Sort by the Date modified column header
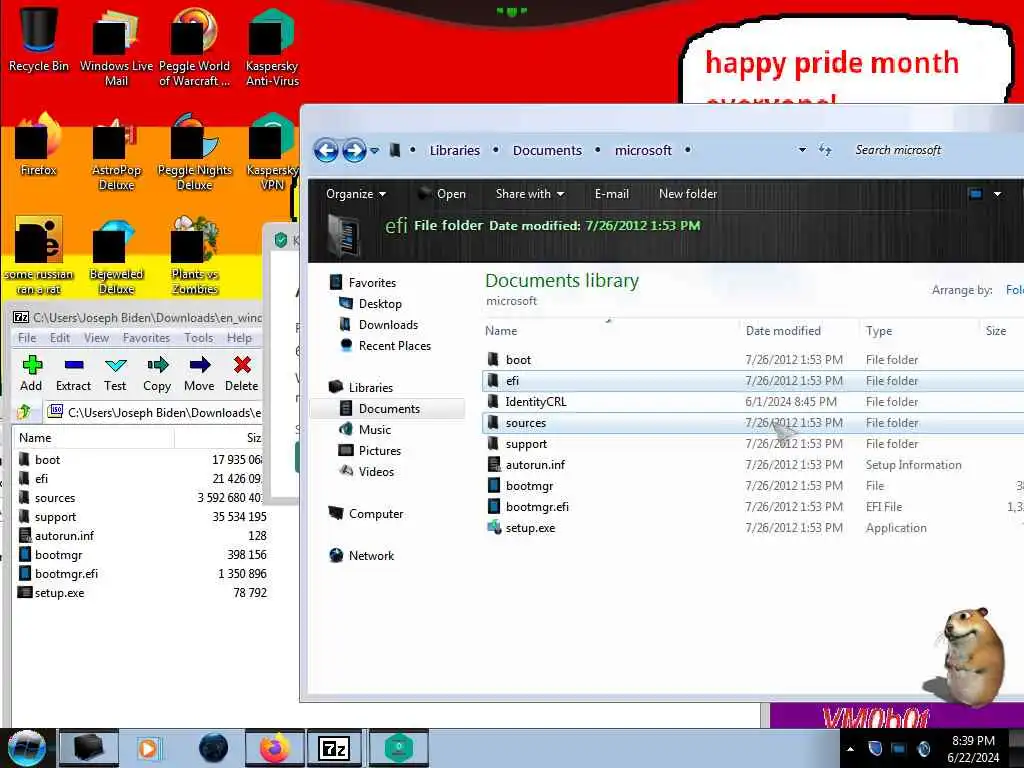The width and height of the screenshot is (1024, 768). pos(783,331)
